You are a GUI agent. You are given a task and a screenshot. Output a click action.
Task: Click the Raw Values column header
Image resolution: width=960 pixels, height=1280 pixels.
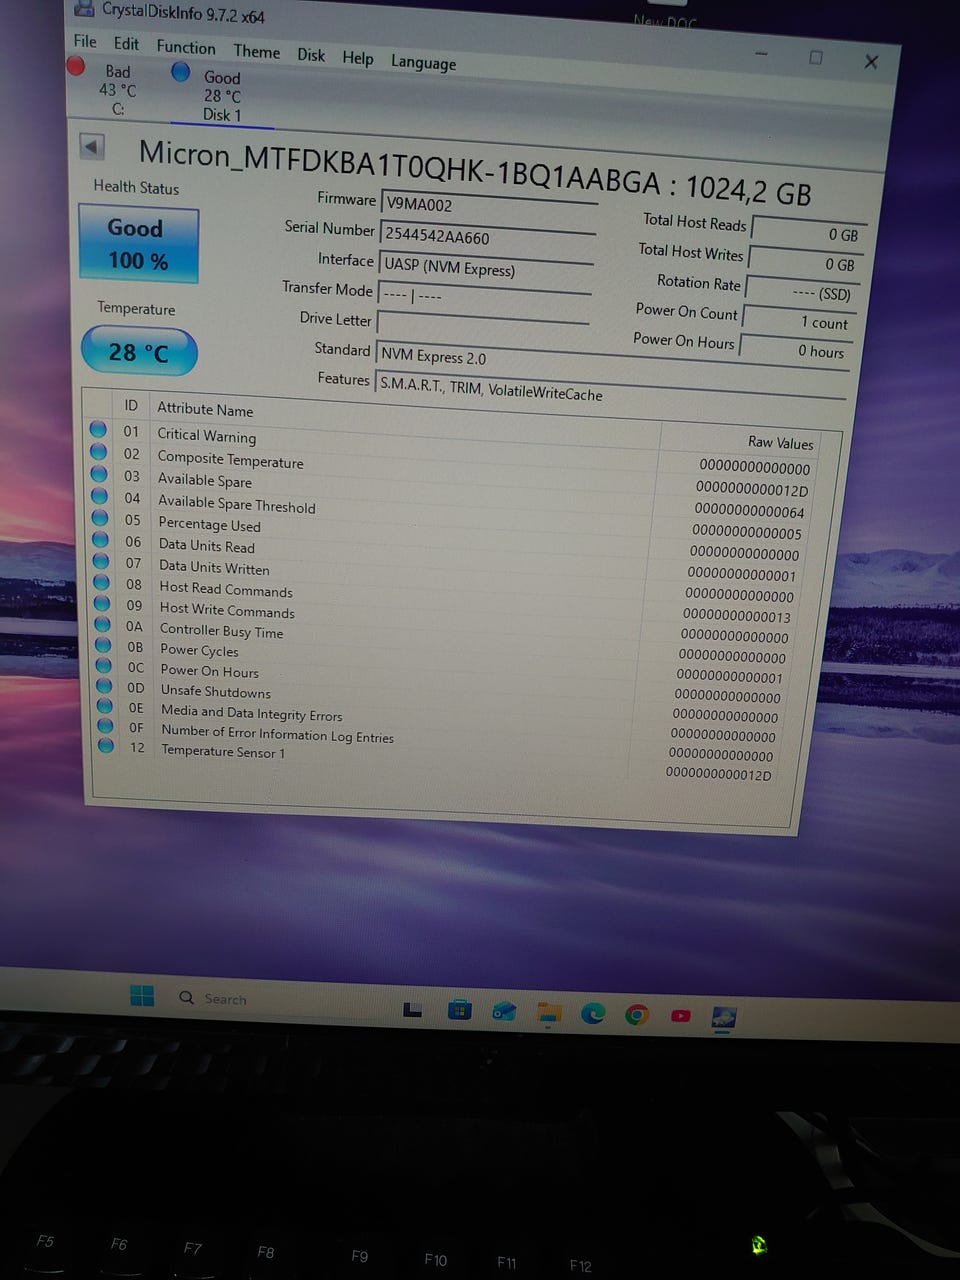coord(781,442)
